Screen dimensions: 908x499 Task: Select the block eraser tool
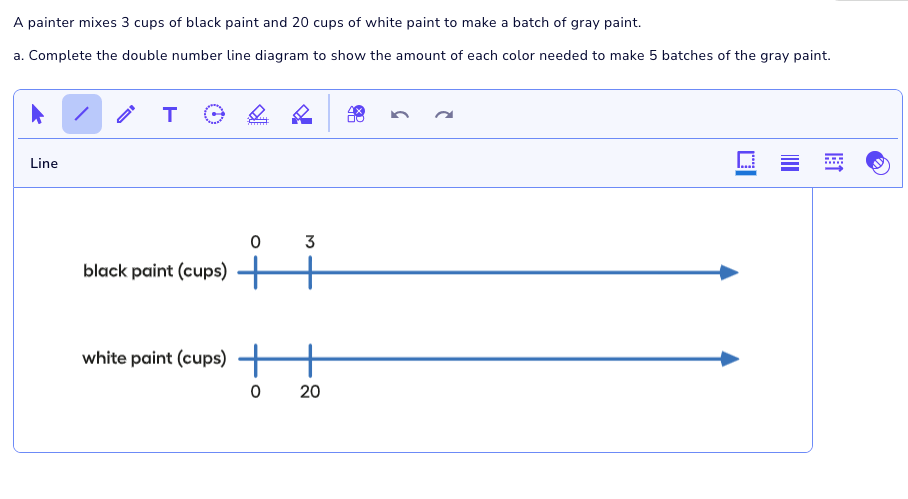pyautogui.click(x=301, y=116)
